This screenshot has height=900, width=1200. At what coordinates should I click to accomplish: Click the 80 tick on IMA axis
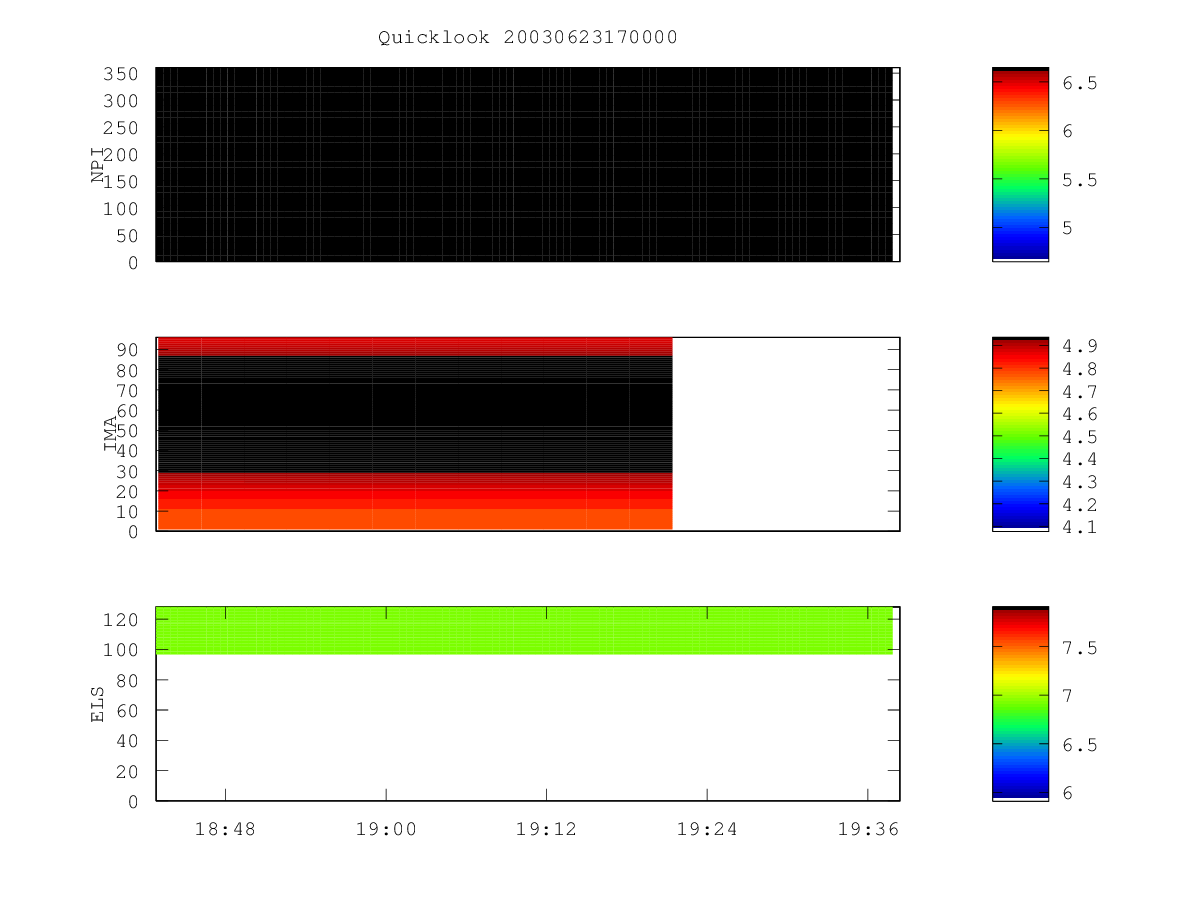coord(127,370)
